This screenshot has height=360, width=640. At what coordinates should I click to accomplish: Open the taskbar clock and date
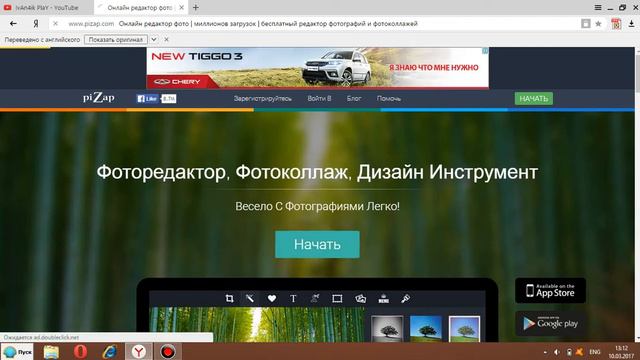pyautogui.click(x=621, y=352)
